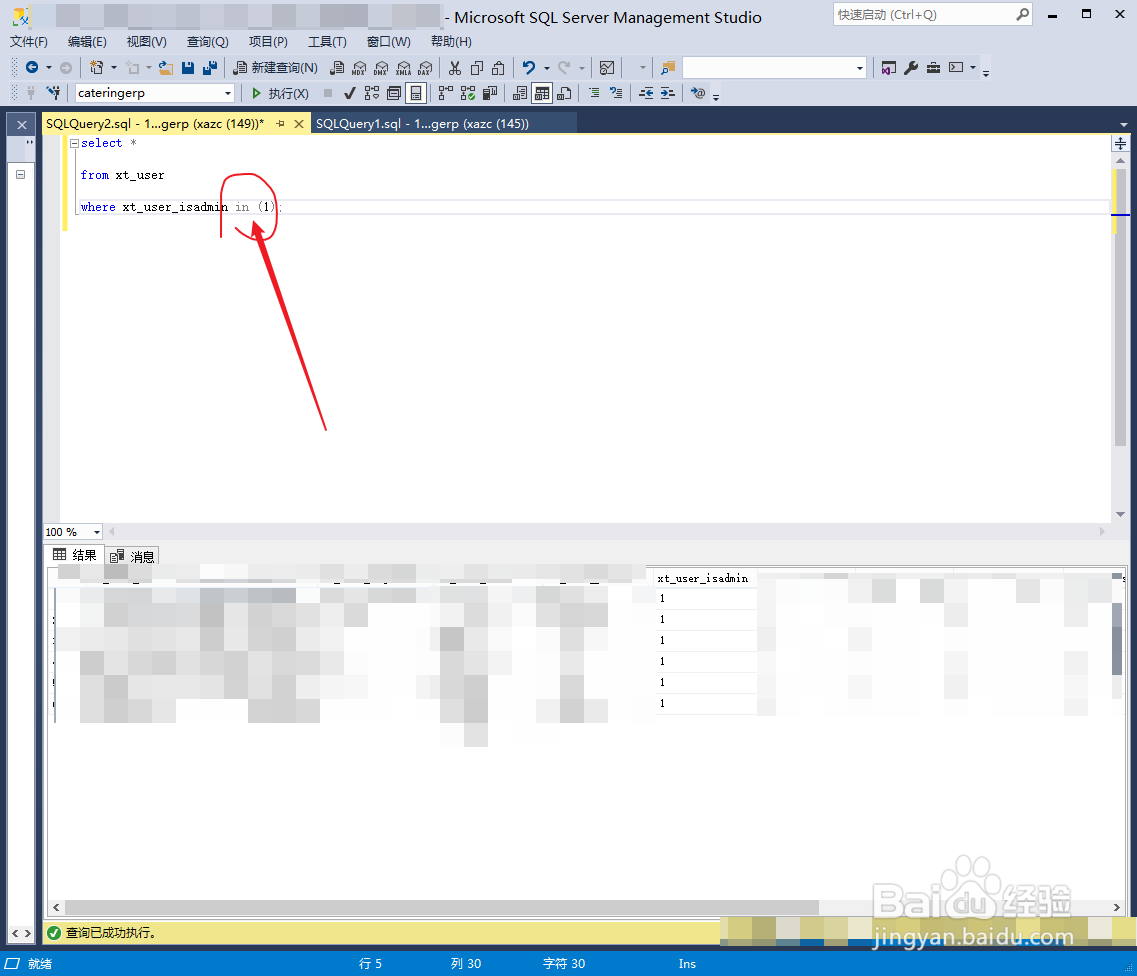The height and width of the screenshot is (976, 1137).
Task: Toggle Include Actual Execution Plan
Action: (x=446, y=93)
